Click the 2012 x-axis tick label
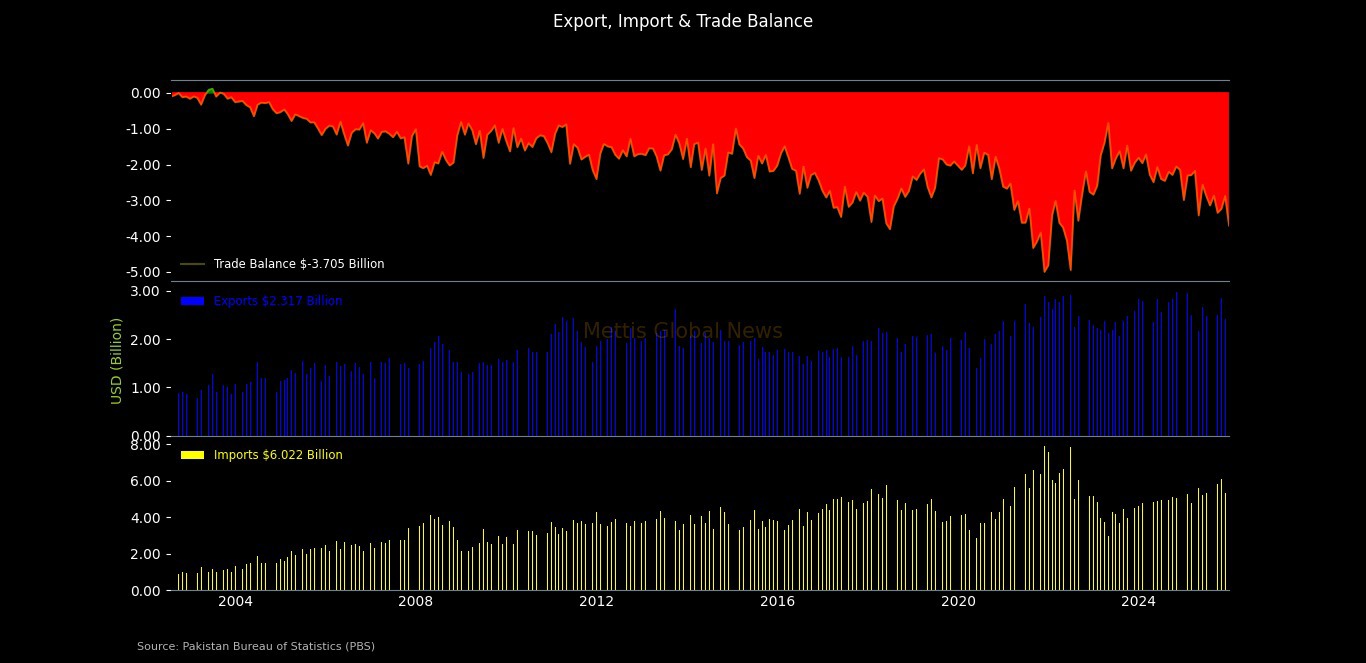Image resolution: width=1366 pixels, height=663 pixels. [x=596, y=602]
